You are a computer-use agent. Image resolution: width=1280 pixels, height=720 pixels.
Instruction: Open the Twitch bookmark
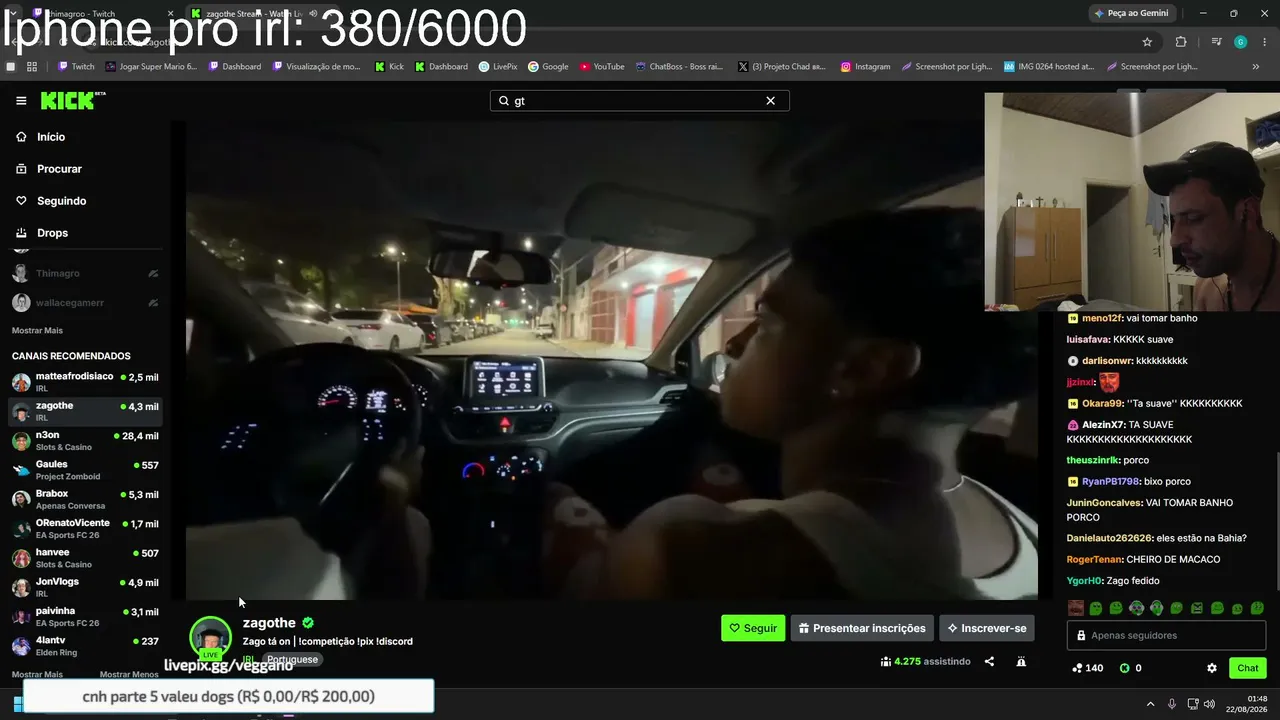[76, 67]
